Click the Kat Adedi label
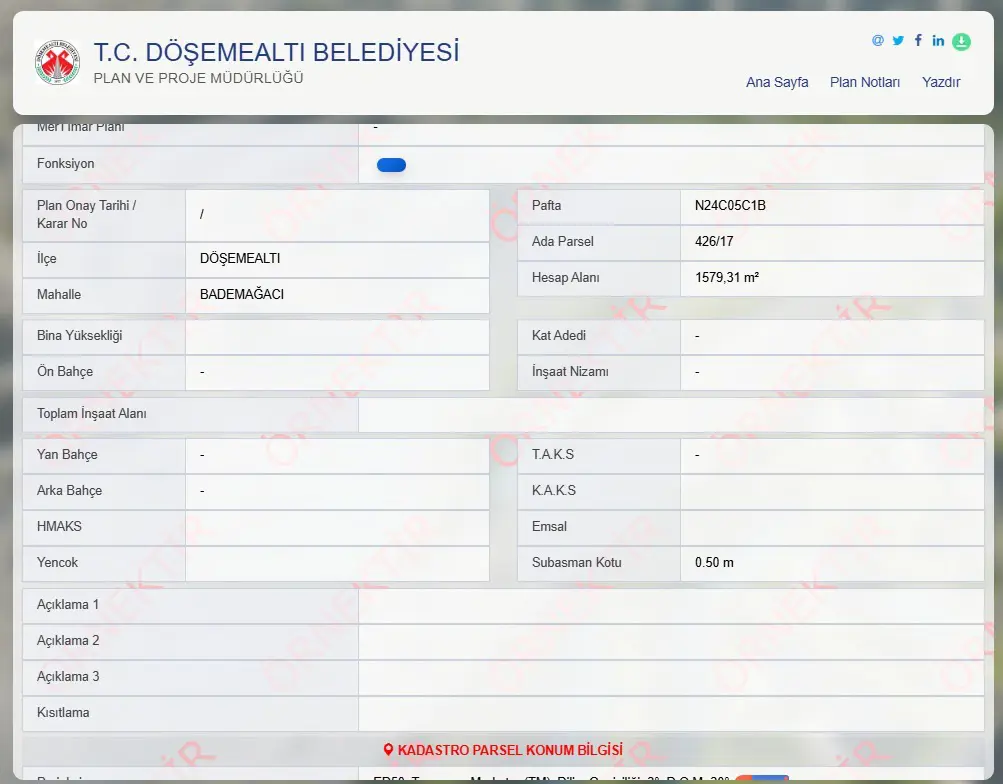Viewport: 1003px width, 784px height. tap(558, 335)
